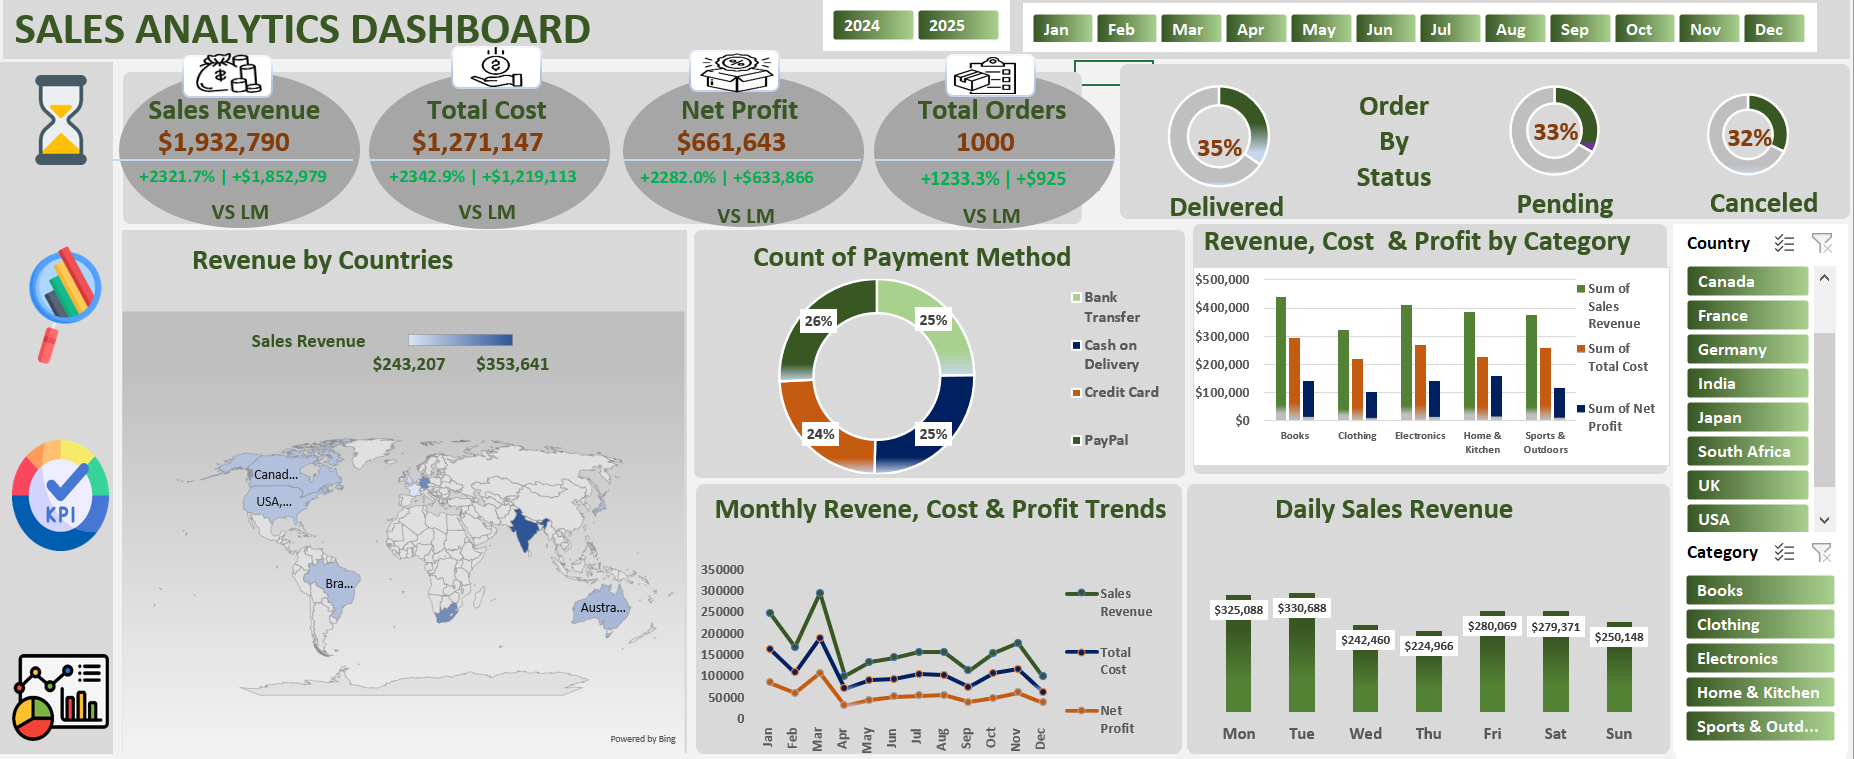Open the report charts icon at bottom-left
This screenshot has width=1854, height=759.
[x=61, y=696]
